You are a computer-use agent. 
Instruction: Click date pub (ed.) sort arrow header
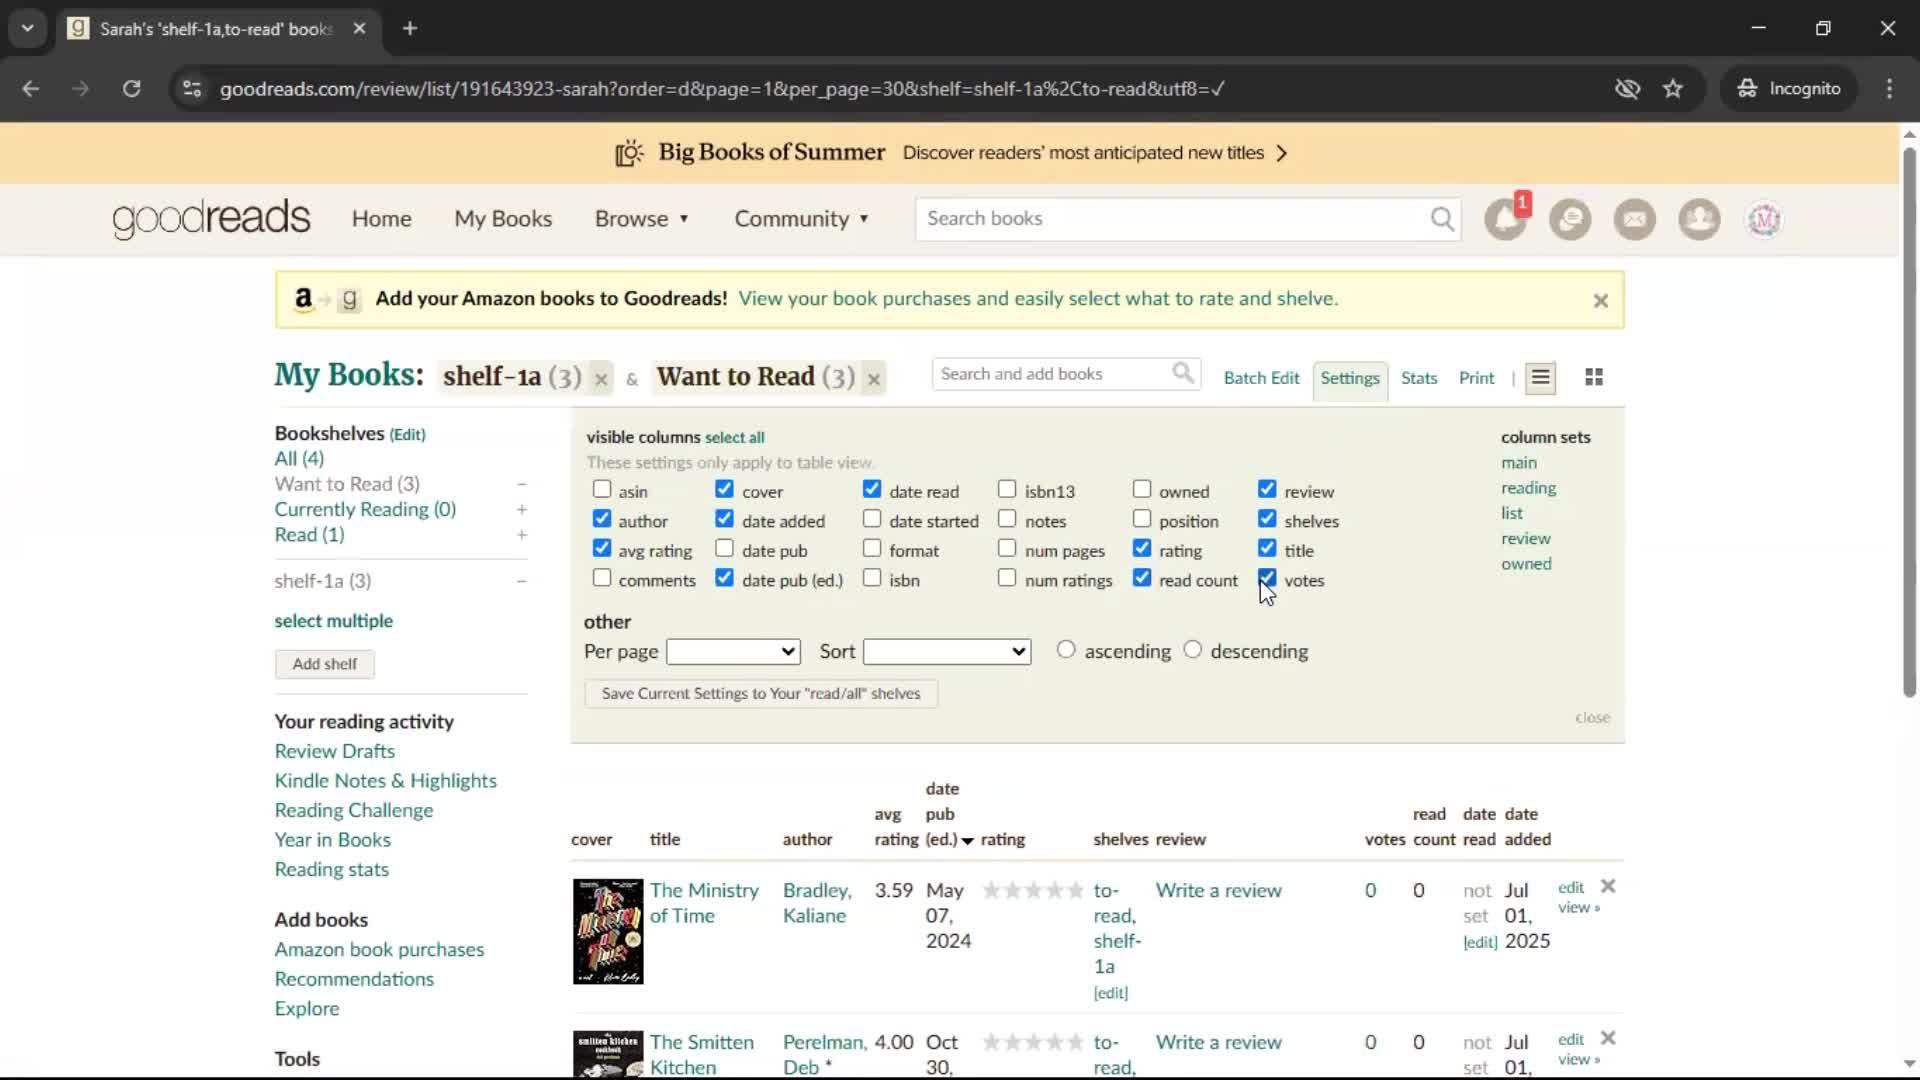(967, 841)
